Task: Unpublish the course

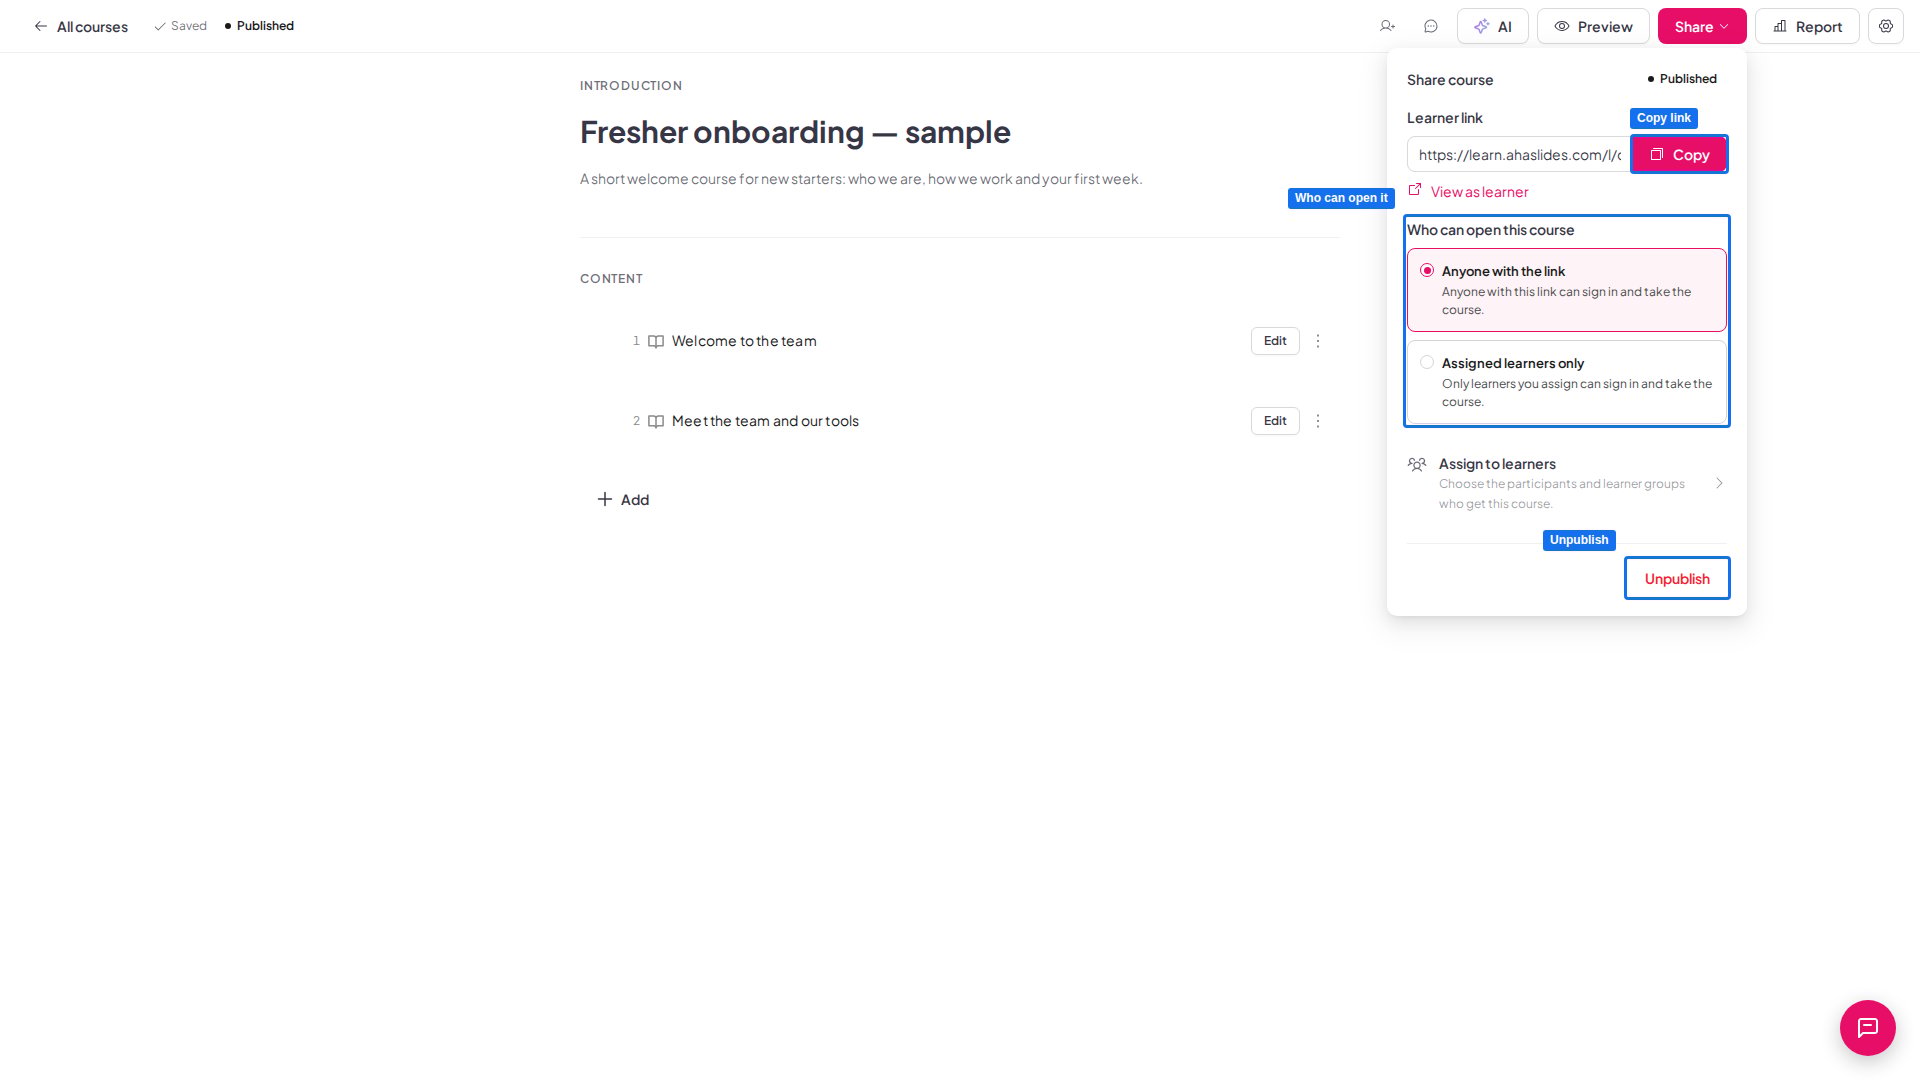Action: pyautogui.click(x=1677, y=578)
